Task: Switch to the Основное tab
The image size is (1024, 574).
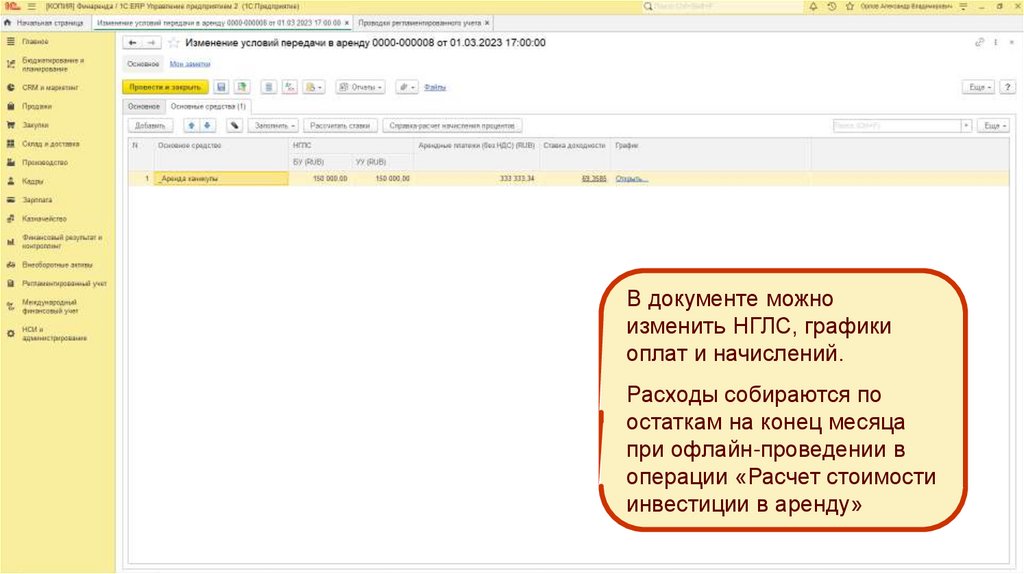Action: 144,106
